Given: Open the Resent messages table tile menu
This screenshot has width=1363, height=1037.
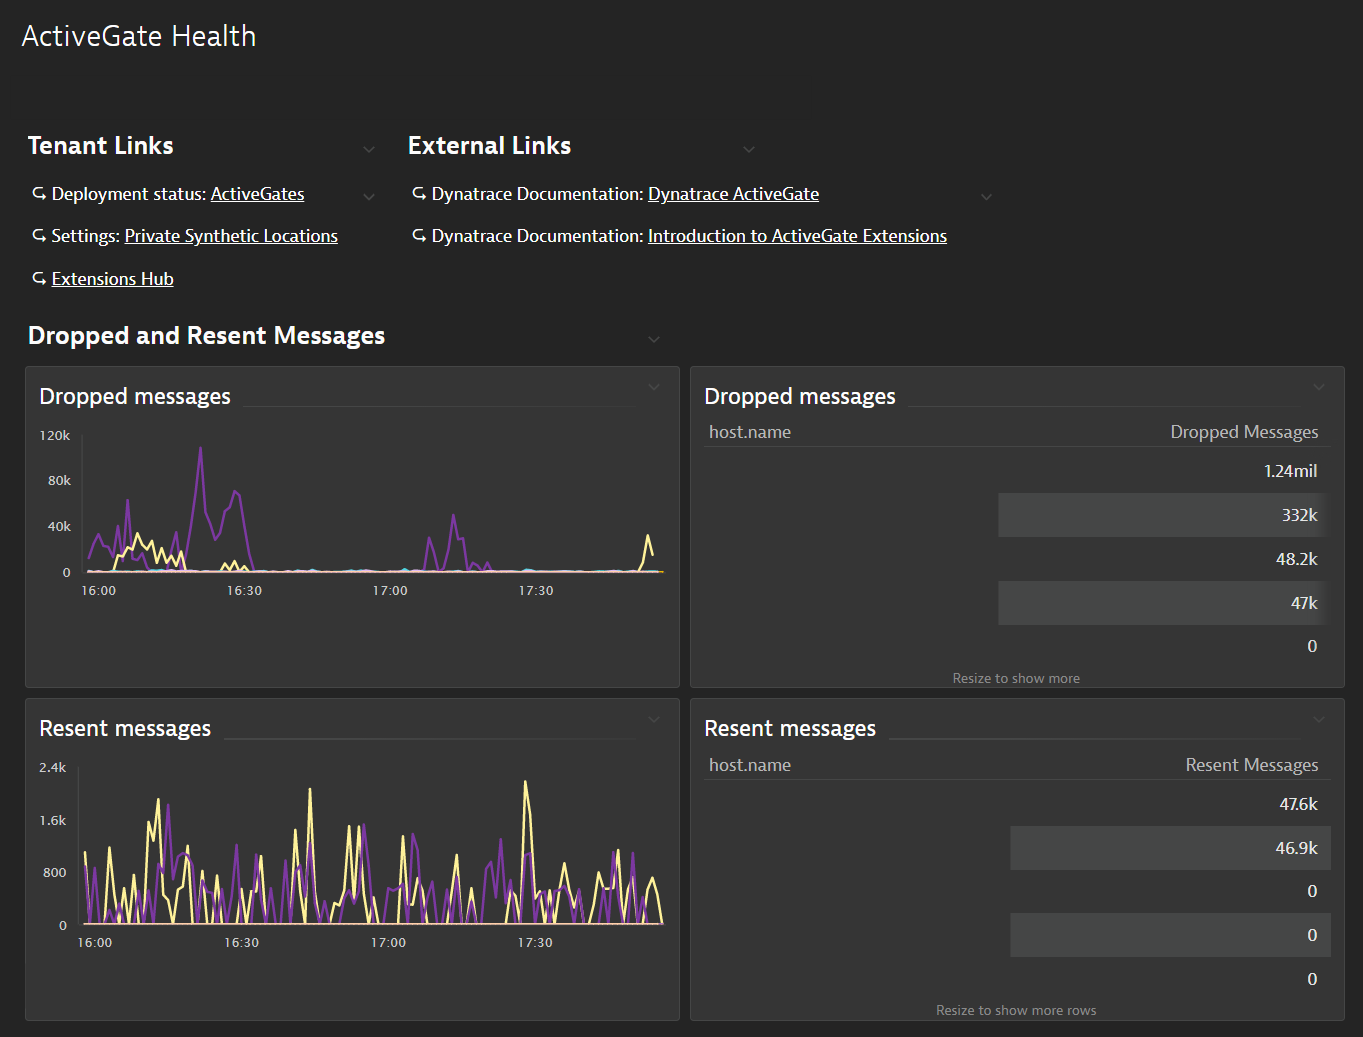Looking at the screenshot, I should [1319, 719].
